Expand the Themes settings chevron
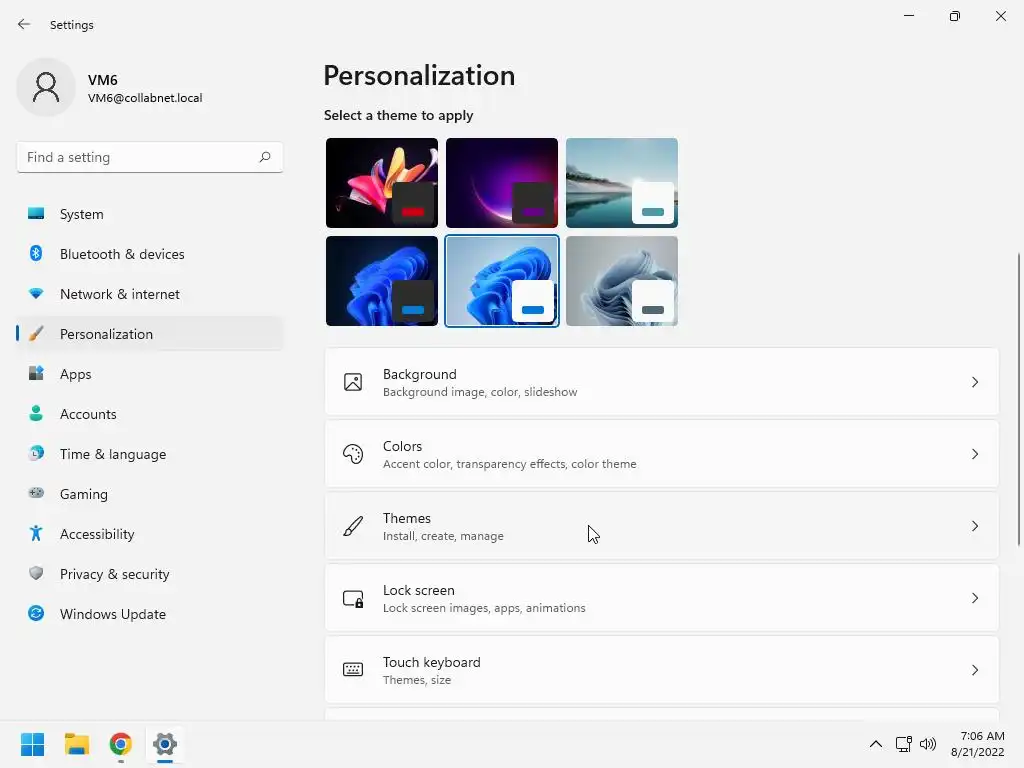The width and height of the screenshot is (1024, 768). [x=974, y=526]
